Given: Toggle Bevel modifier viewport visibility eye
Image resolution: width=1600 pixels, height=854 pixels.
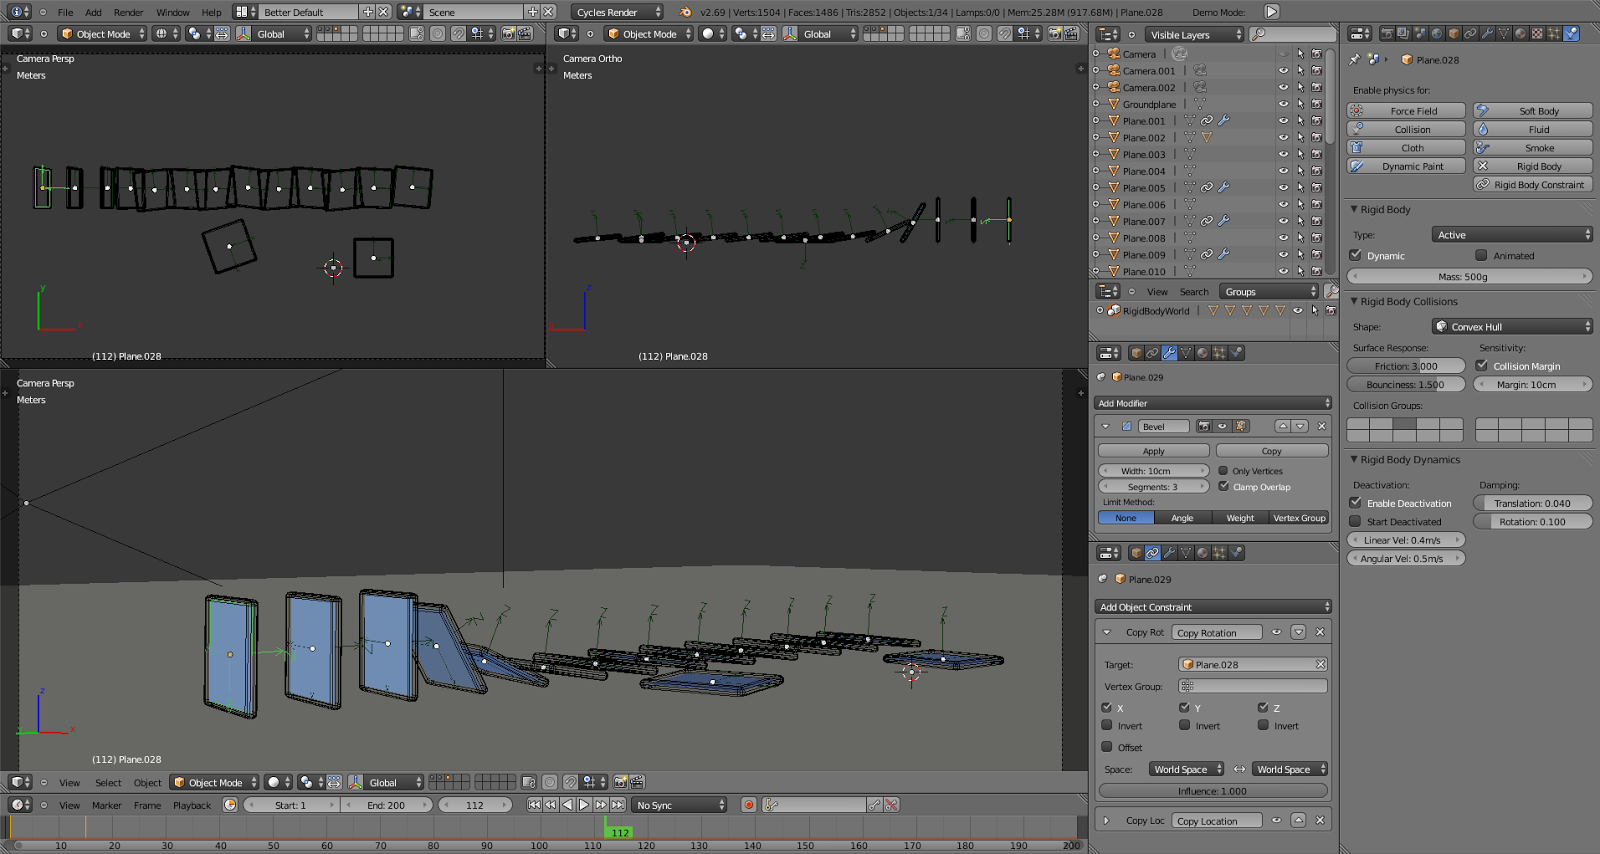Looking at the screenshot, I should [x=1222, y=426].
